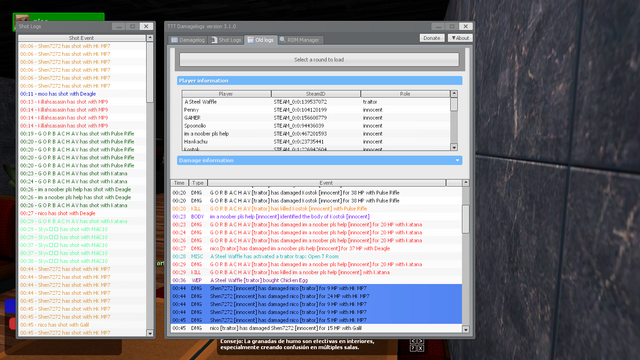
Task: Click down arrow of player table scrollbar
Action: coord(454,147)
